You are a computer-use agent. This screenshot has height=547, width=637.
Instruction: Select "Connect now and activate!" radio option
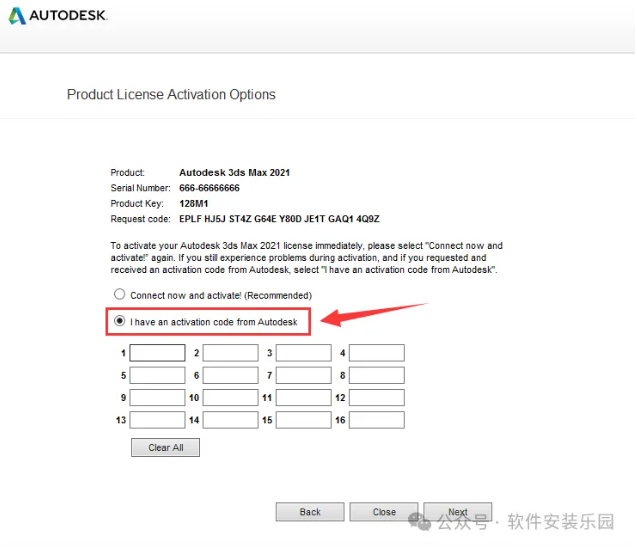point(120,295)
